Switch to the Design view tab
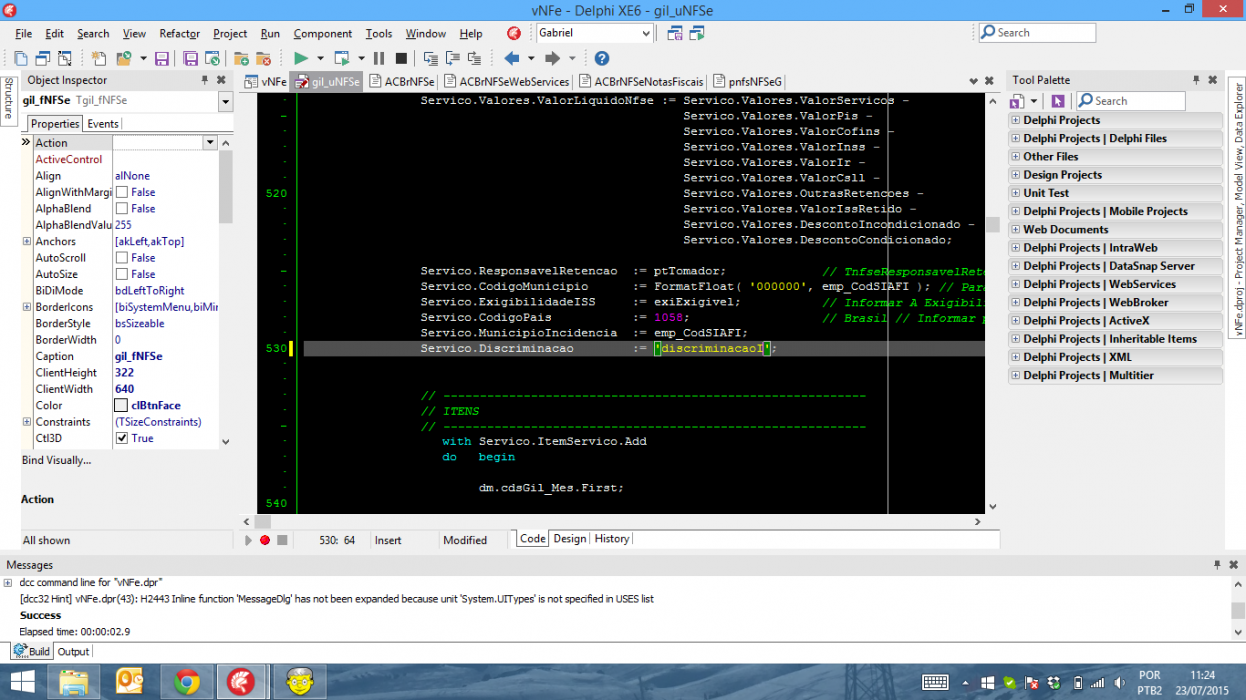The width and height of the screenshot is (1246, 700). coord(570,539)
